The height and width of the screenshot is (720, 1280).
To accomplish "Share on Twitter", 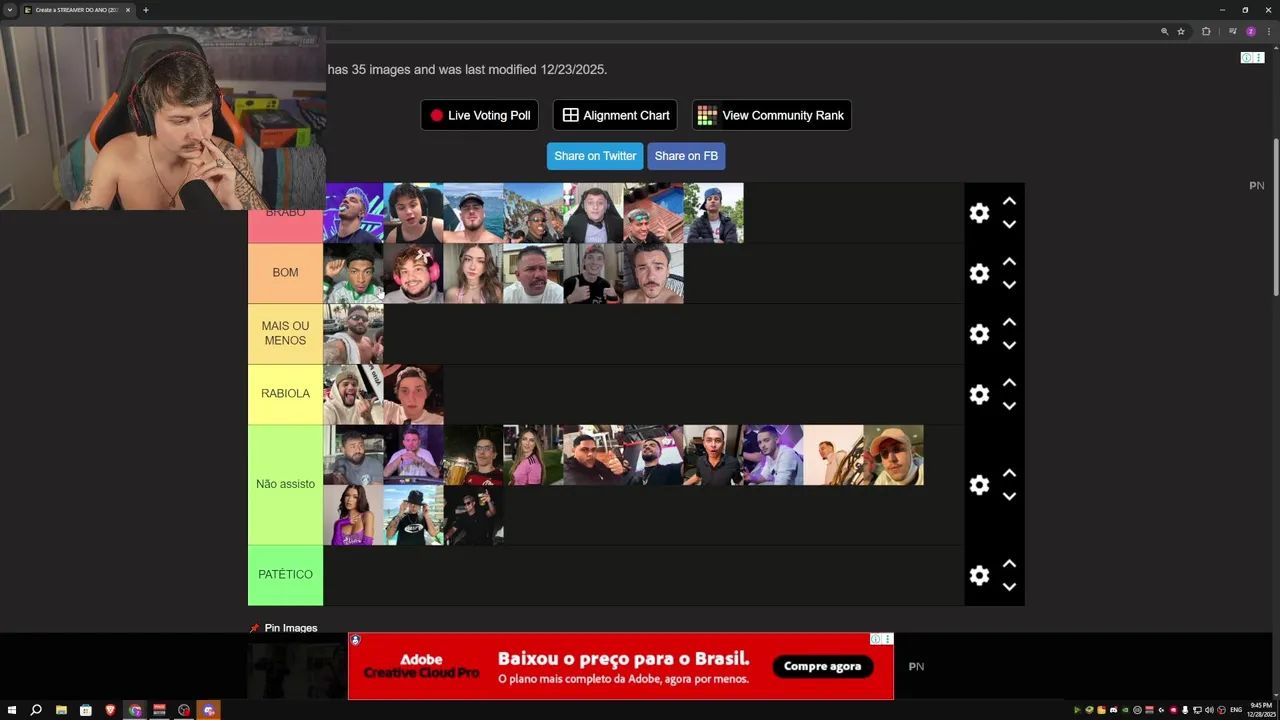I will click(x=595, y=156).
